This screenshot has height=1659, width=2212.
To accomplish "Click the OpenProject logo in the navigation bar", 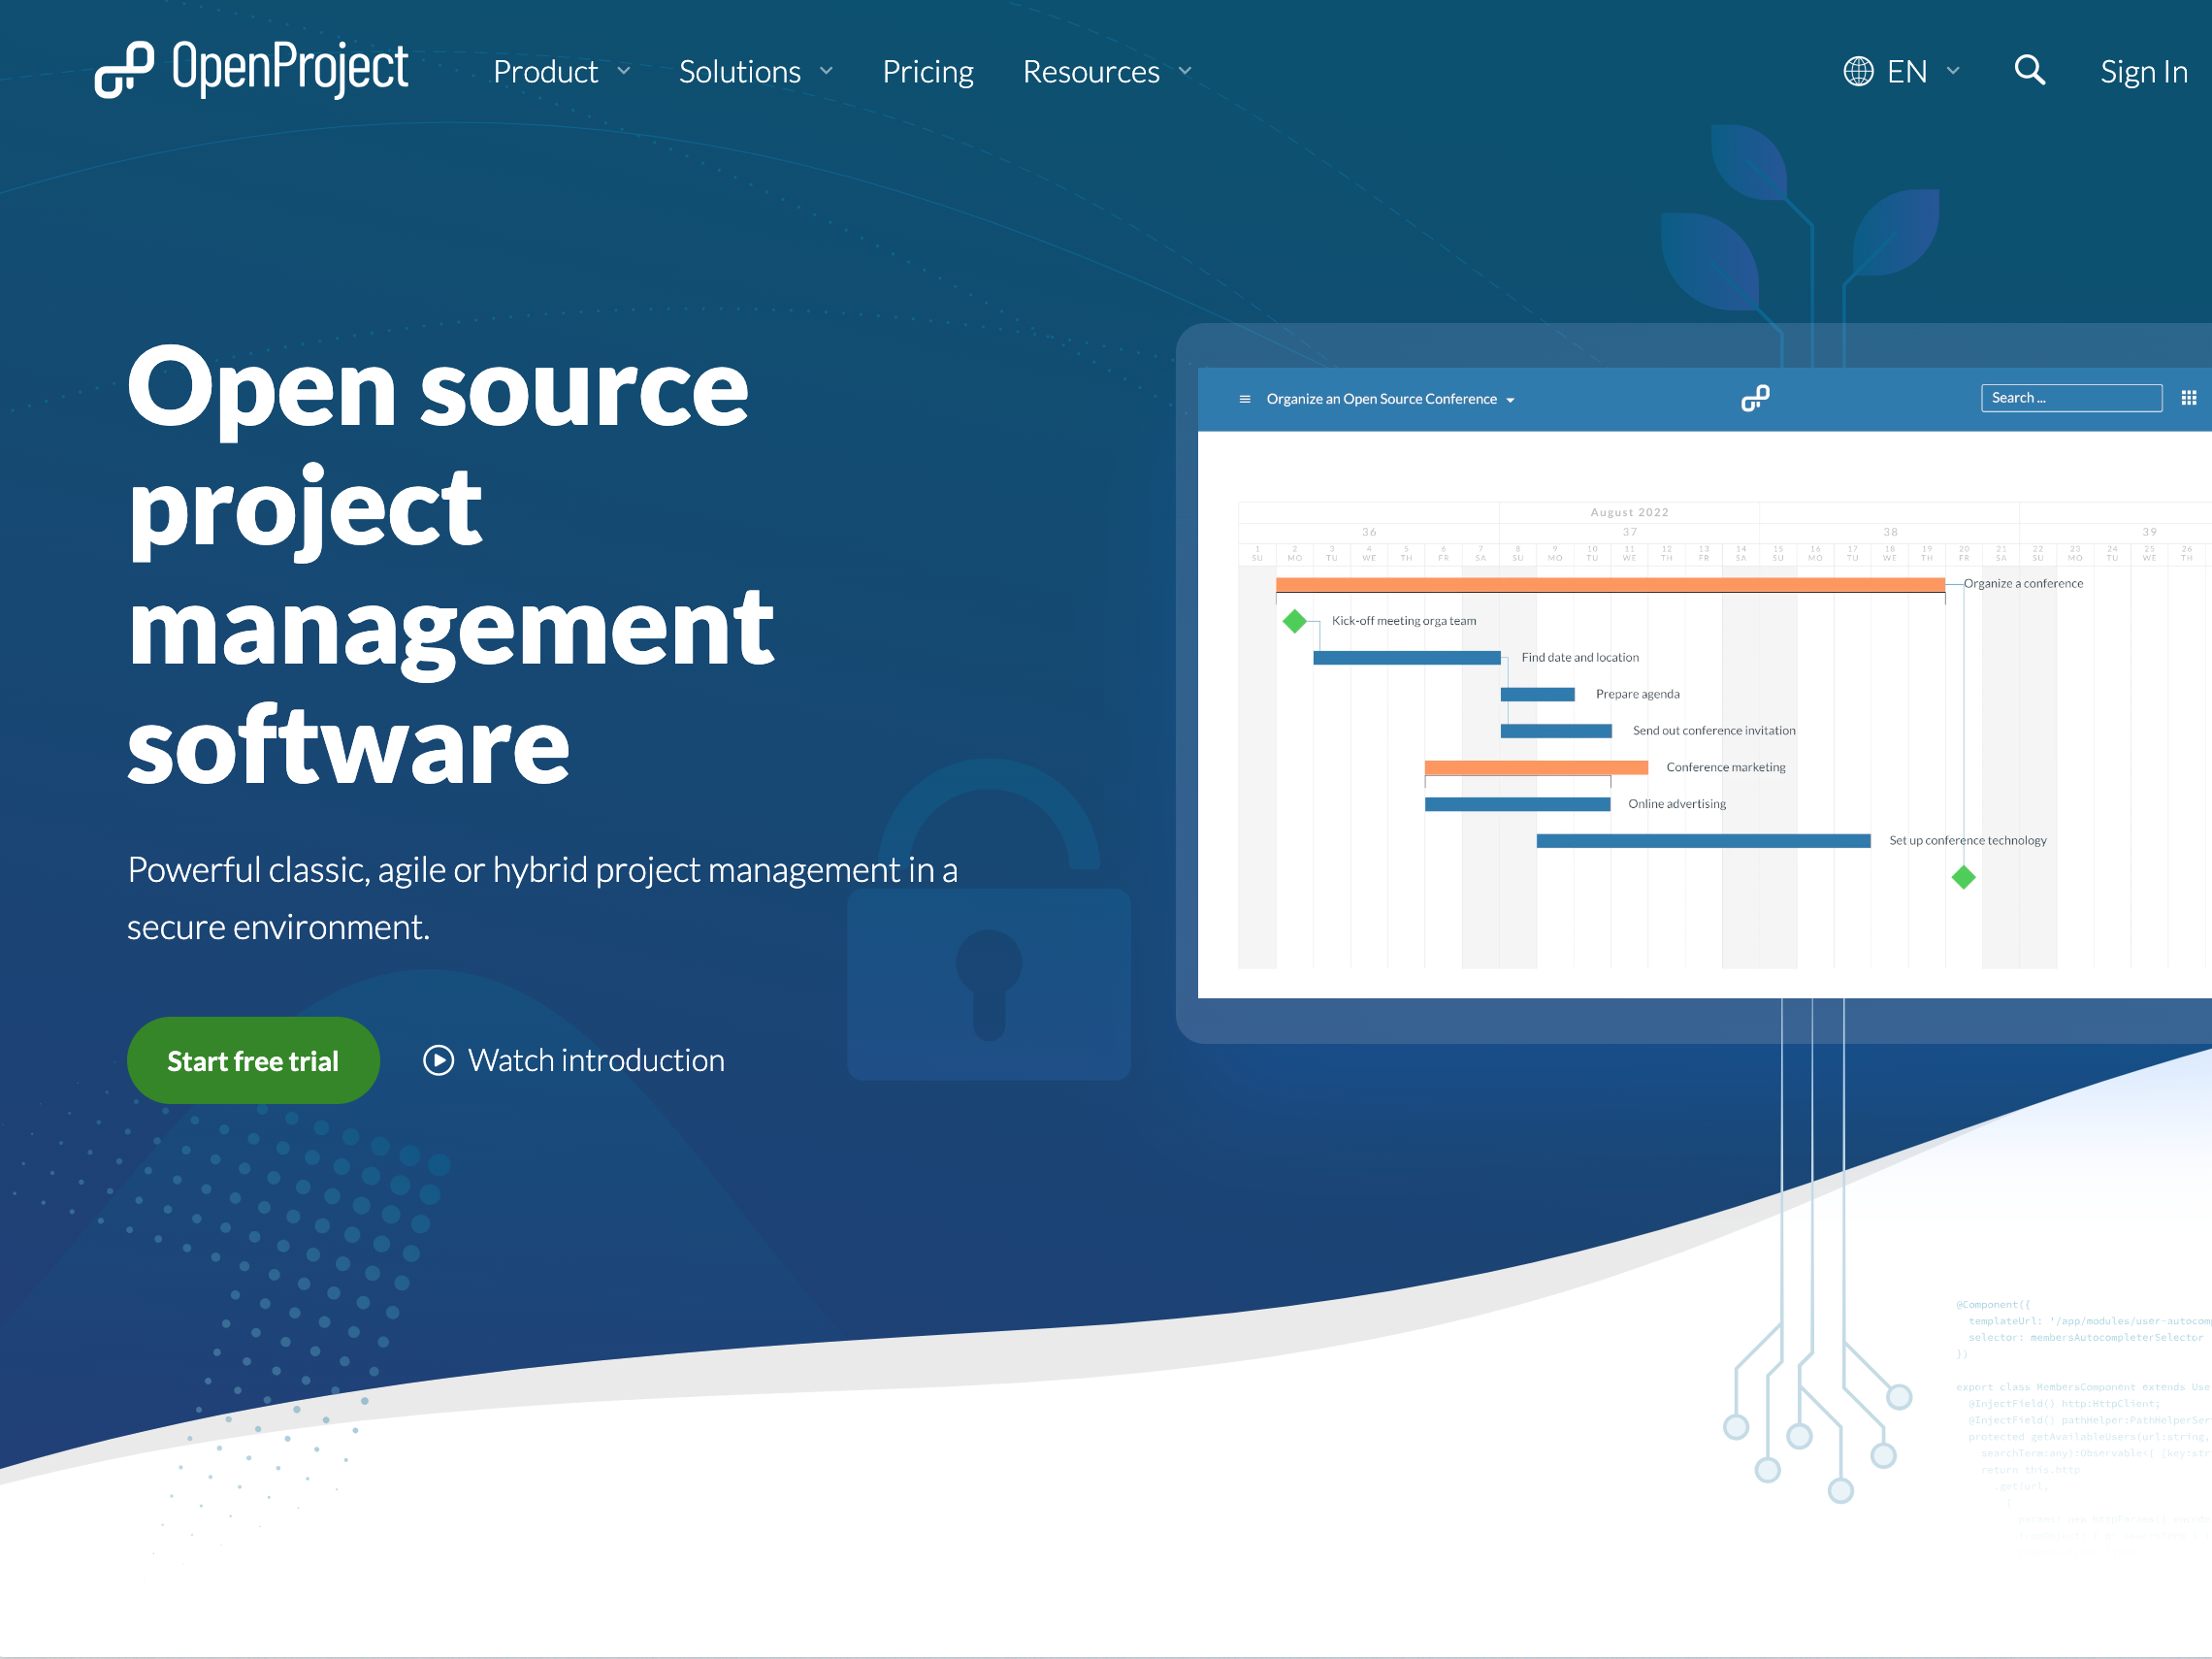I will click(x=252, y=70).
